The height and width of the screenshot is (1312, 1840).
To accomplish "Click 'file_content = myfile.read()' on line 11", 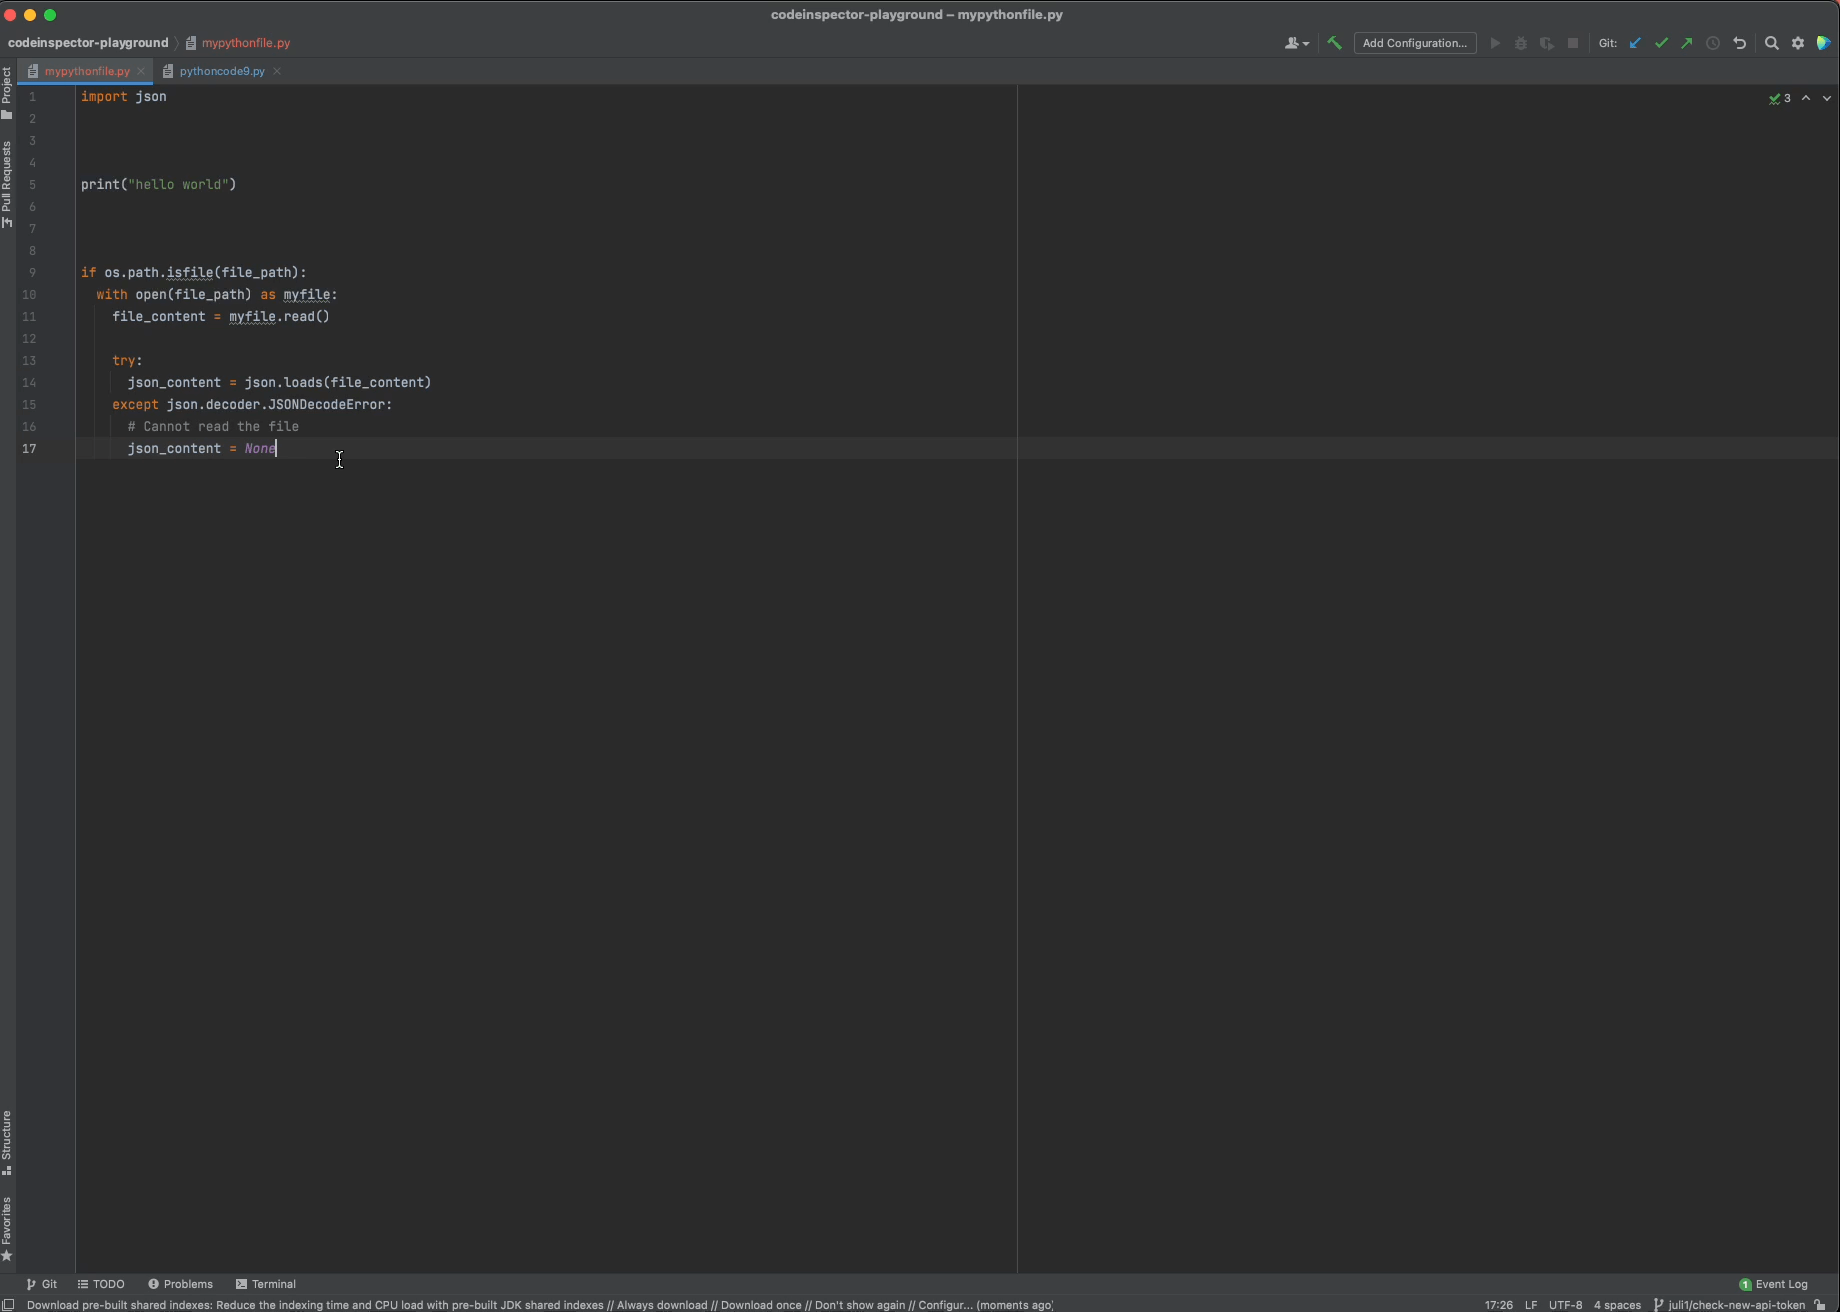I will point(221,316).
